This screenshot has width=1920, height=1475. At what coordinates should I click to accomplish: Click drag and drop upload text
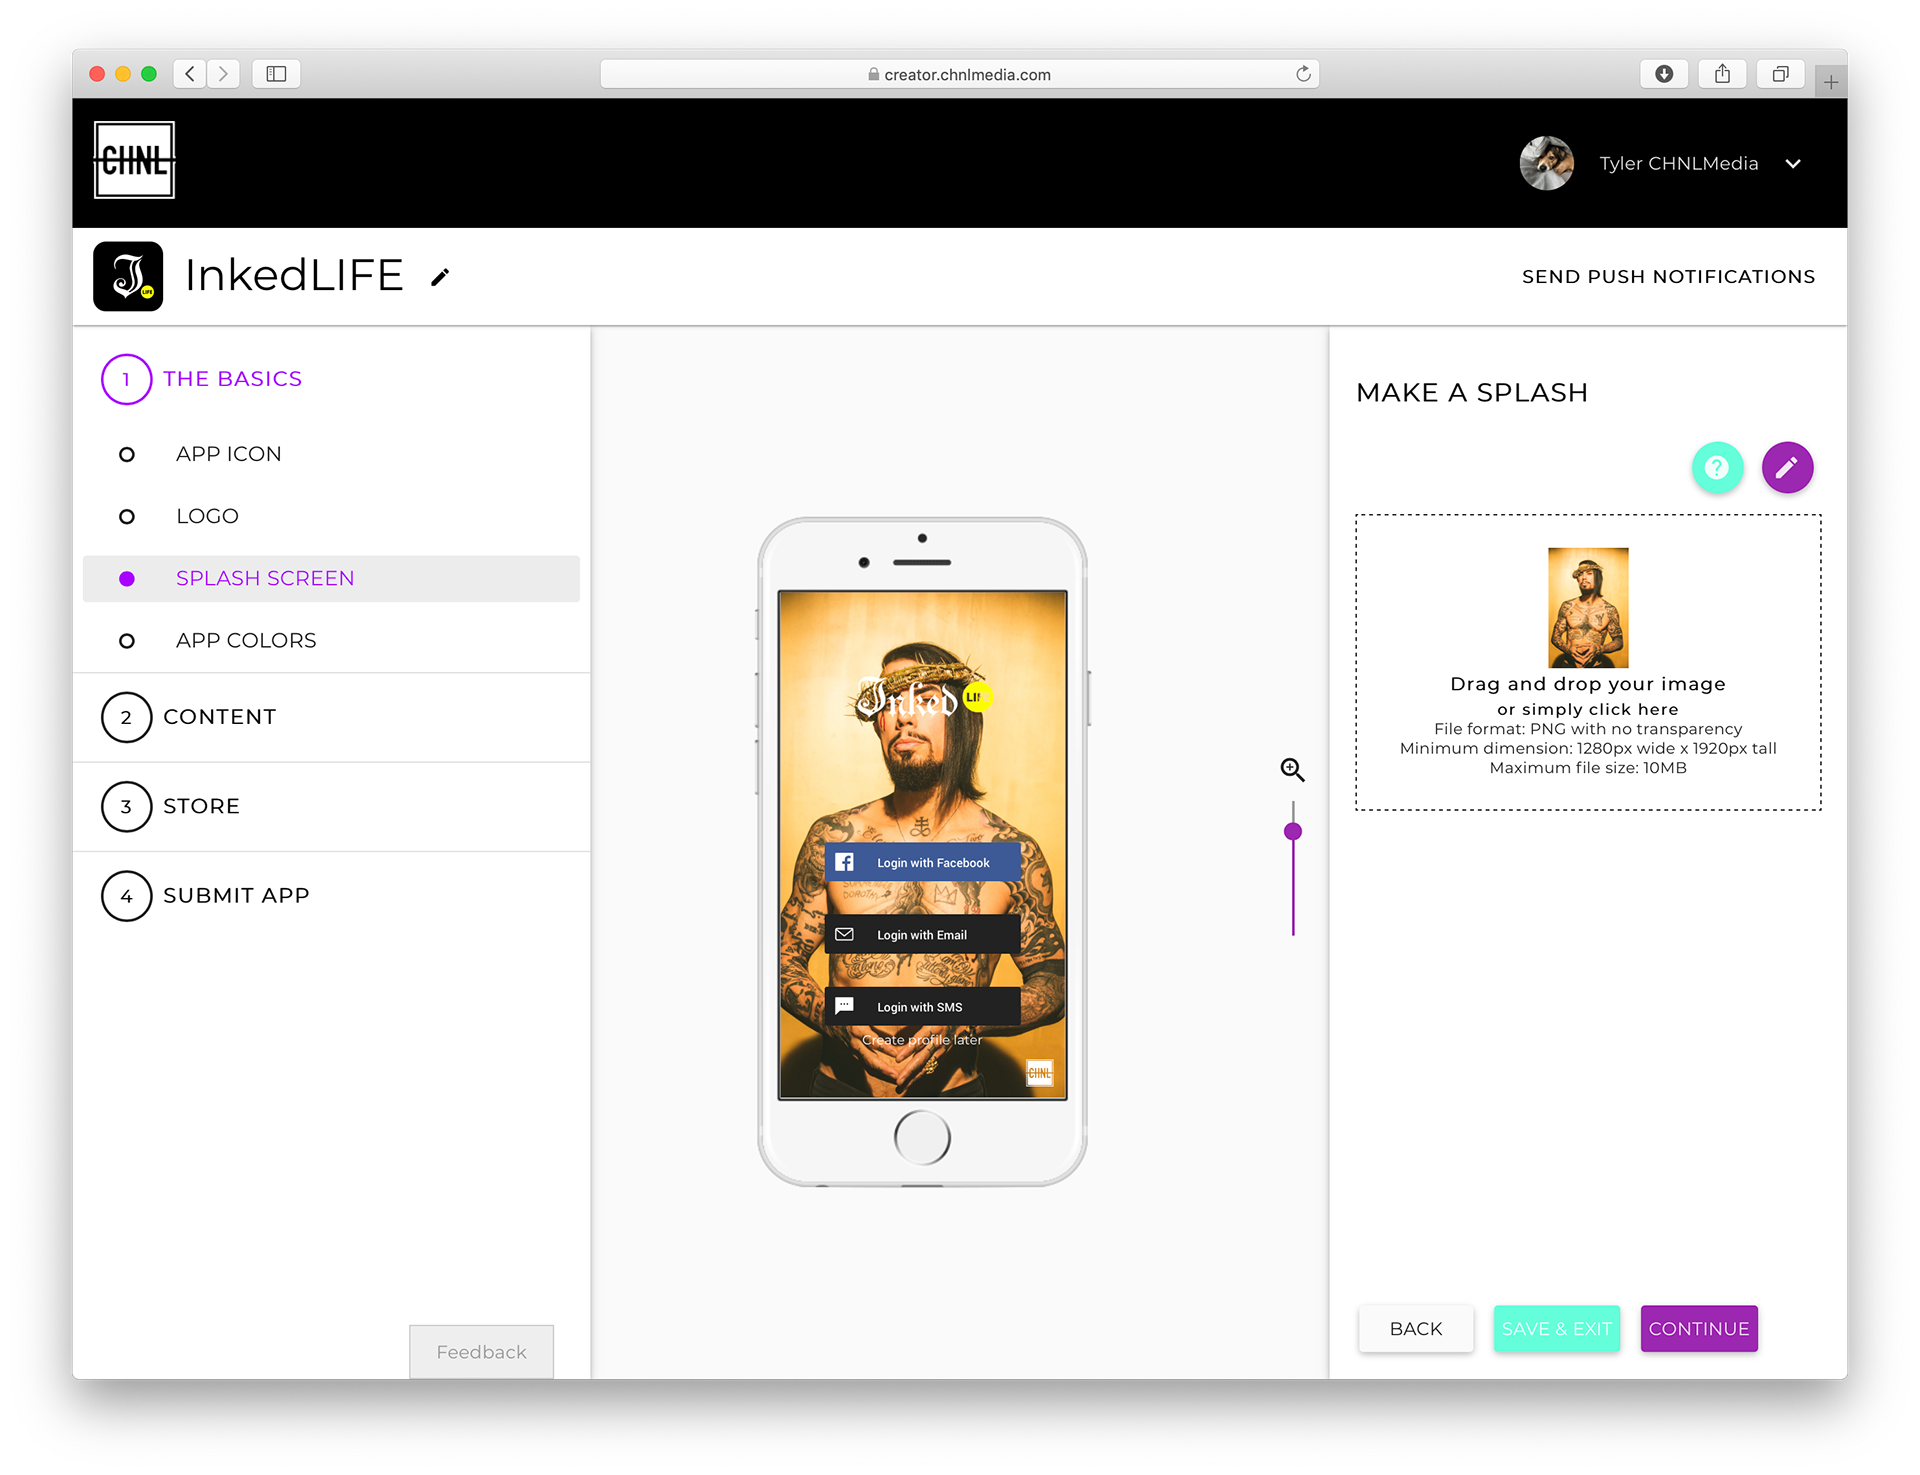pos(1587,684)
